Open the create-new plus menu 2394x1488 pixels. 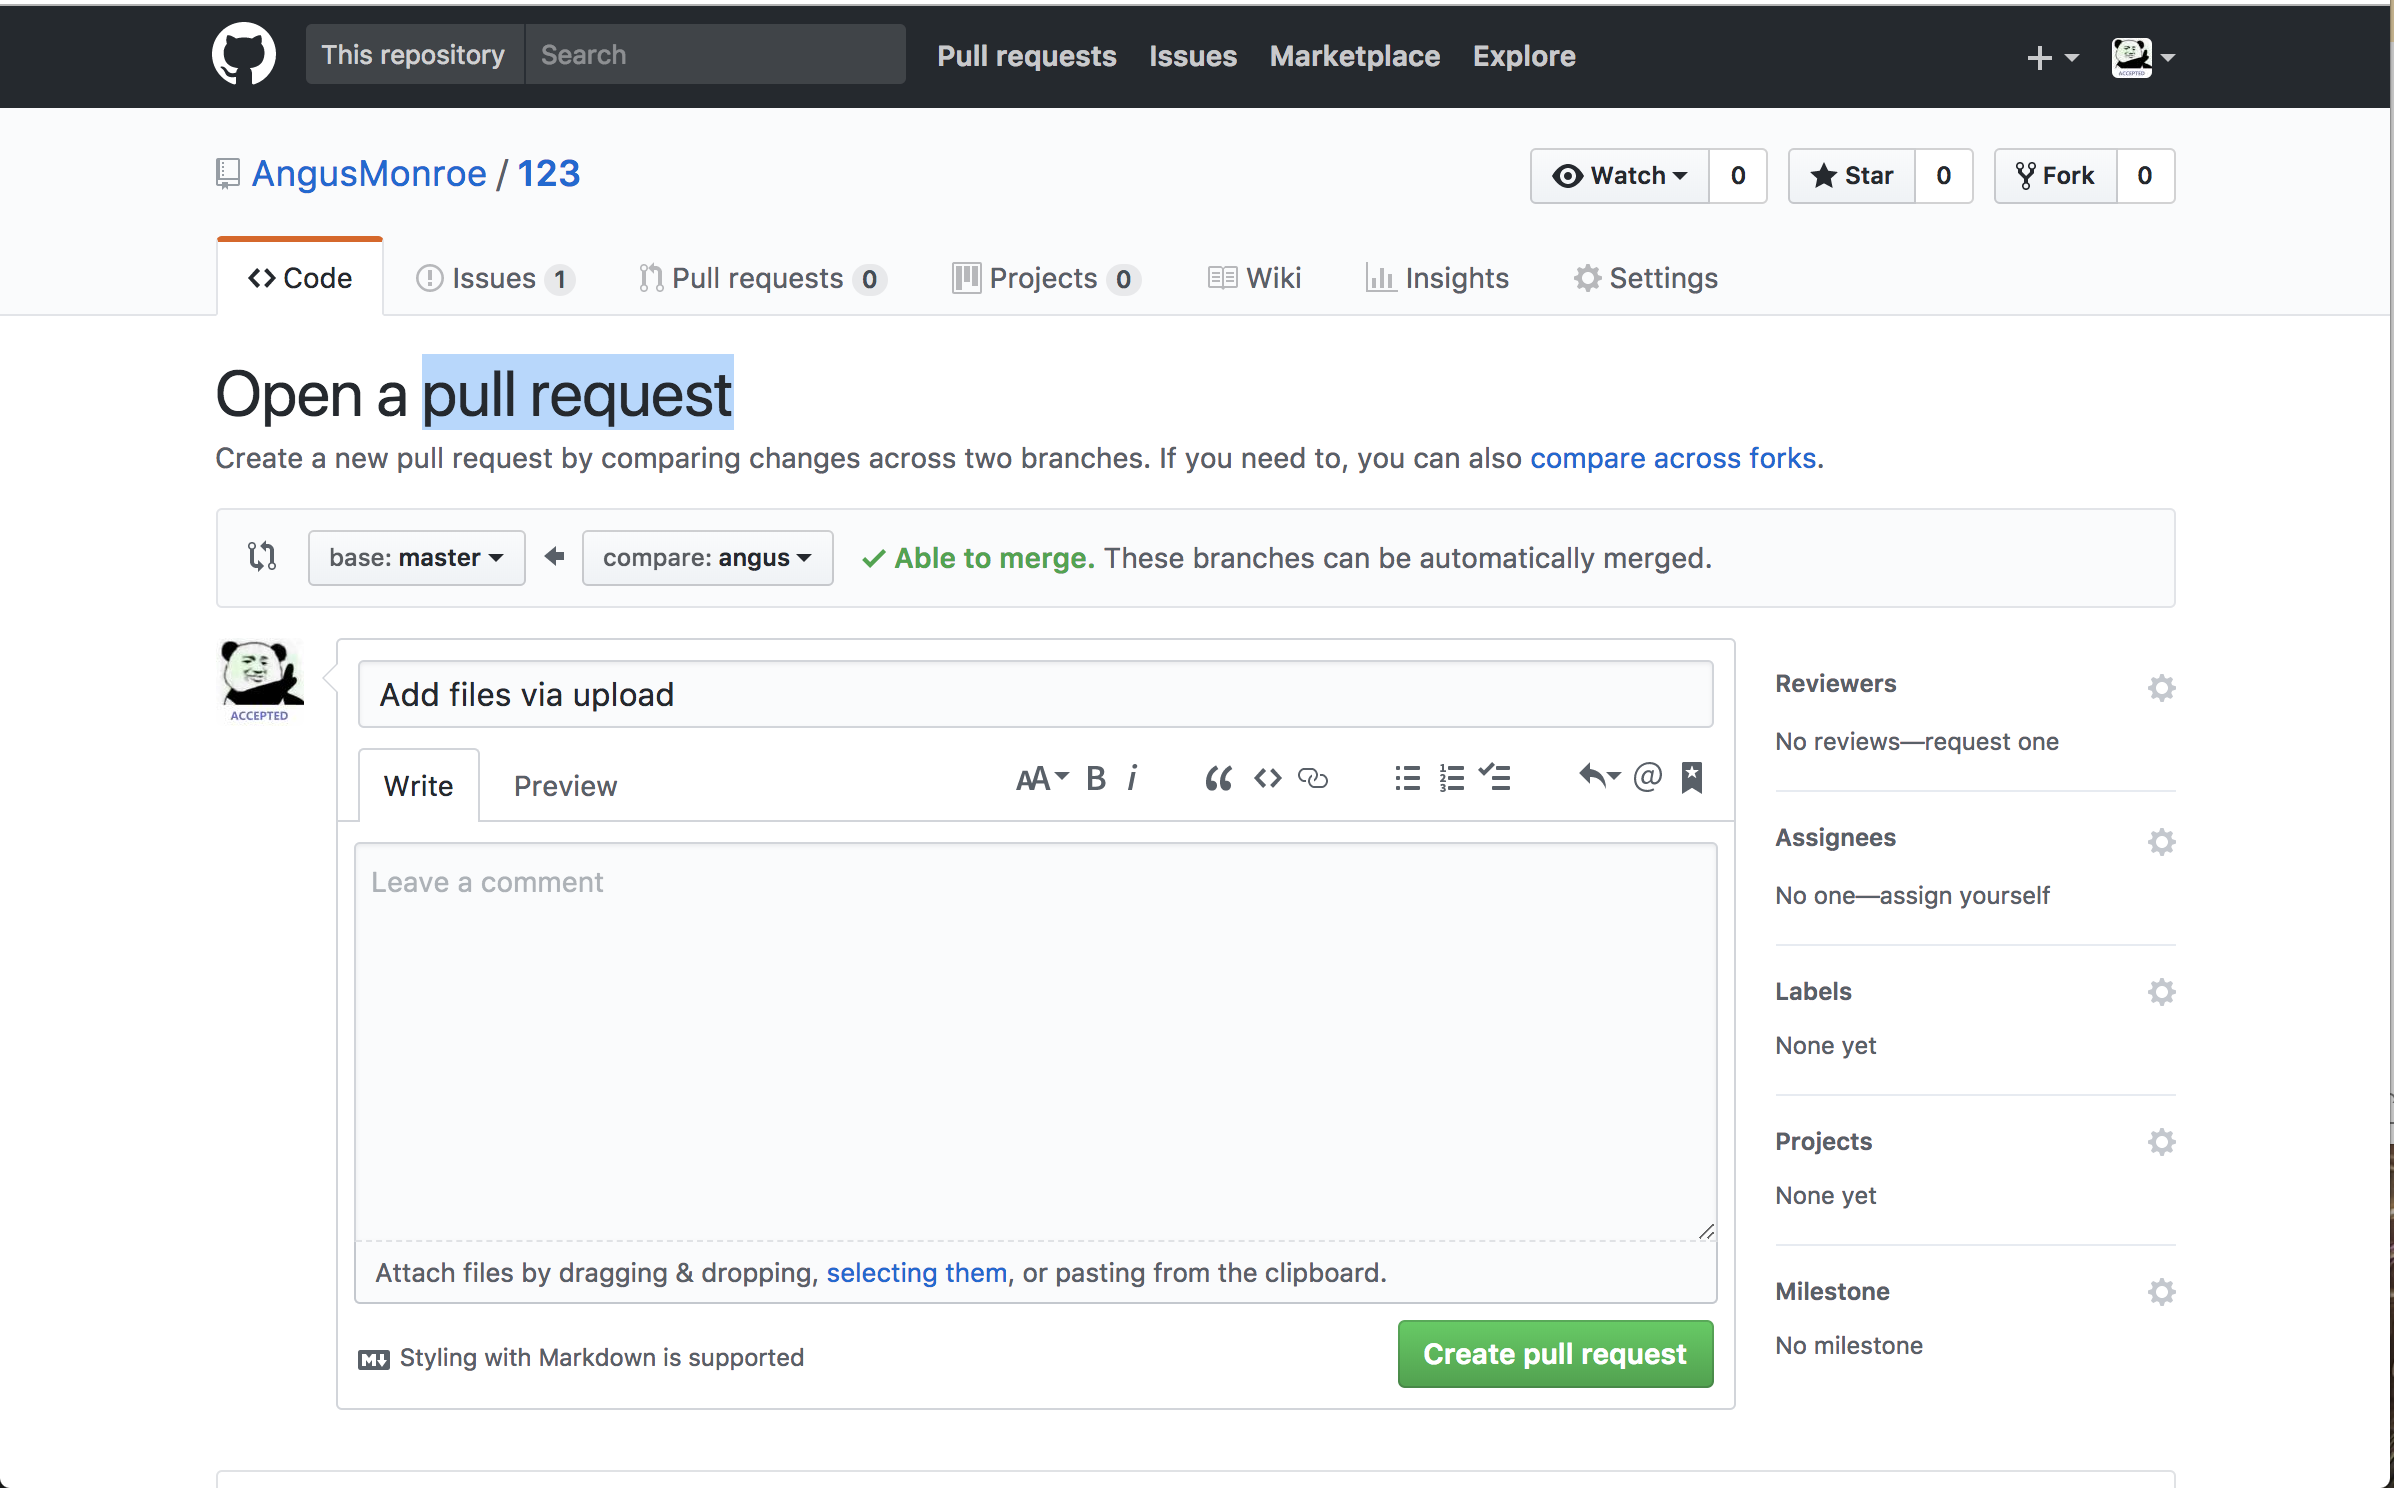point(2052,58)
